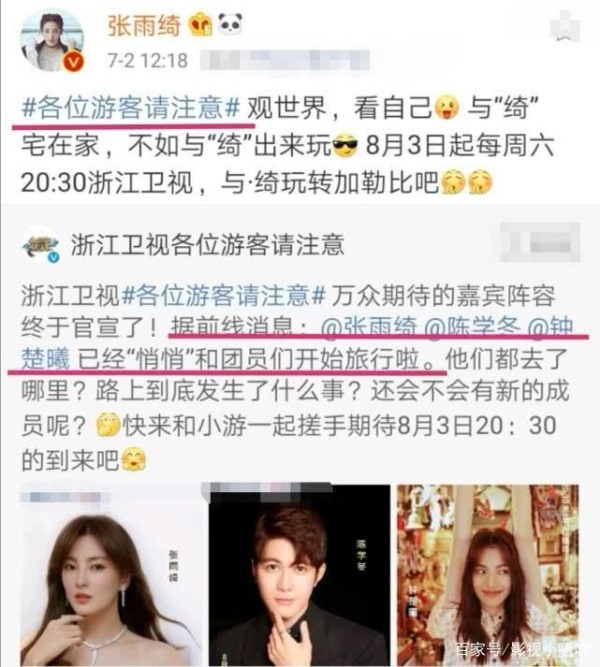Open the post options chevron at top right
600x667 pixels.
tap(565, 26)
